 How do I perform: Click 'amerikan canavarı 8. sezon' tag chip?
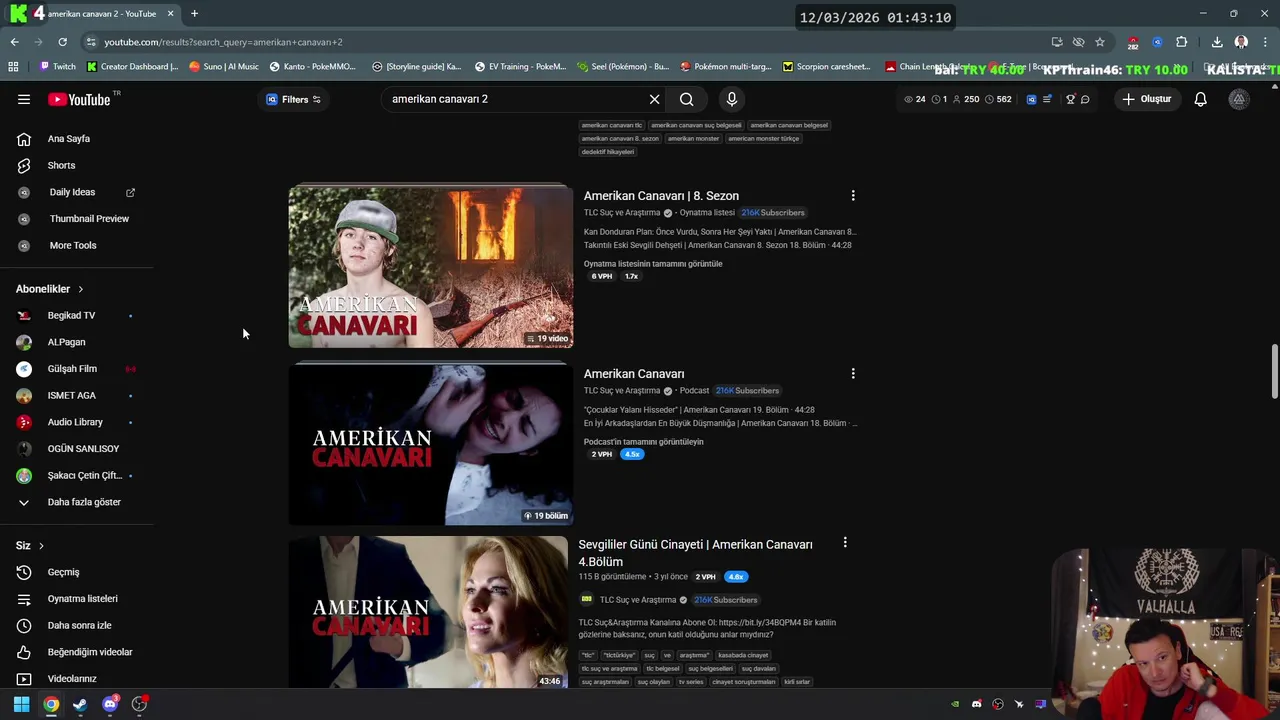click(620, 138)
